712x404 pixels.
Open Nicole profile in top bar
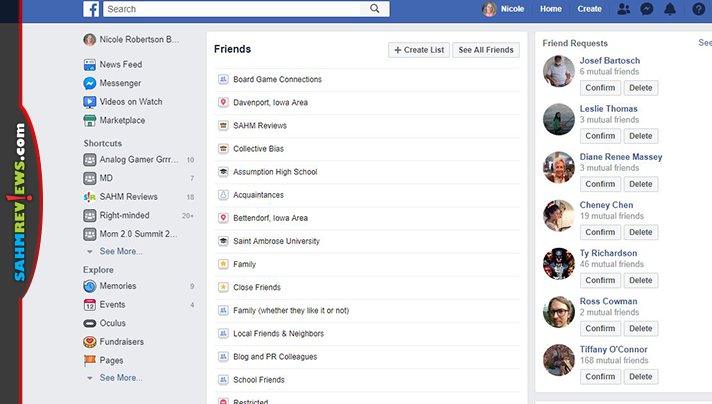tap(503, 9)
